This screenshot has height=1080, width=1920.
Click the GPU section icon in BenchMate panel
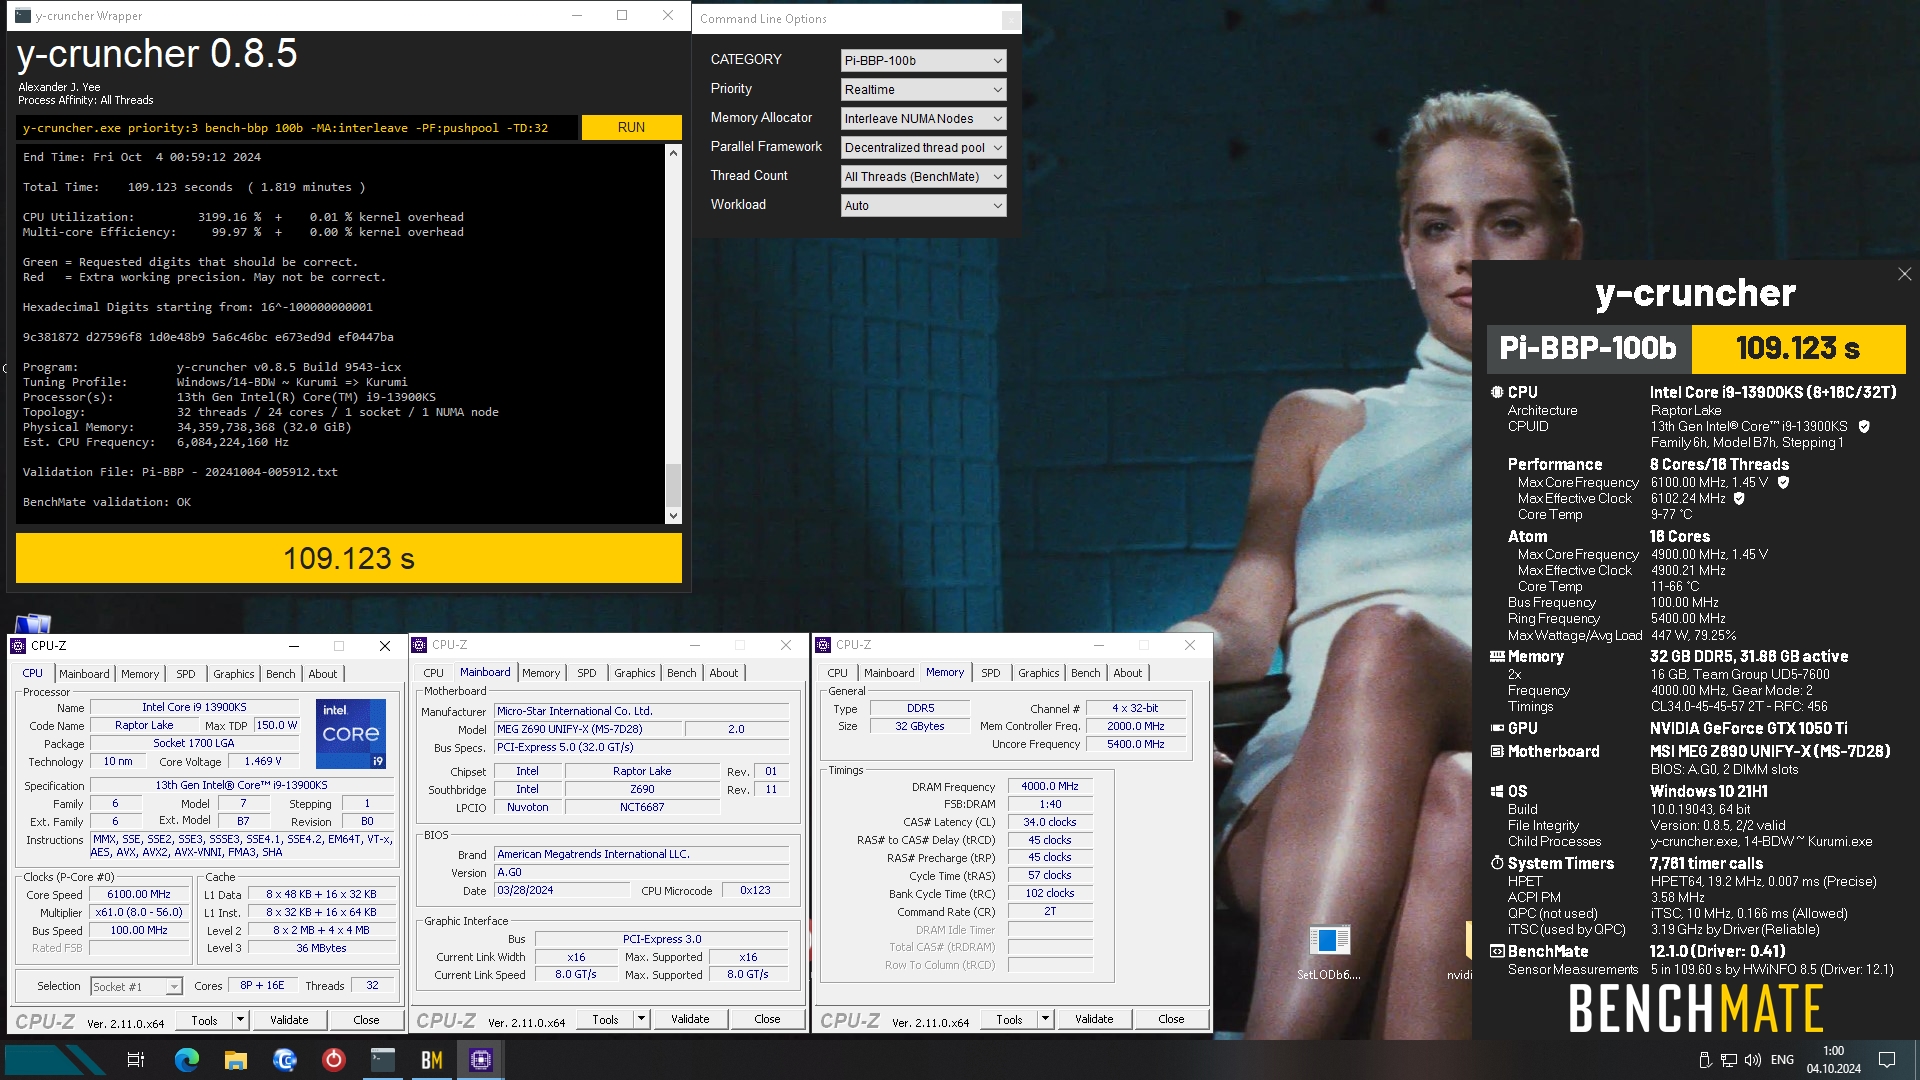click(x=1497, y=729)
